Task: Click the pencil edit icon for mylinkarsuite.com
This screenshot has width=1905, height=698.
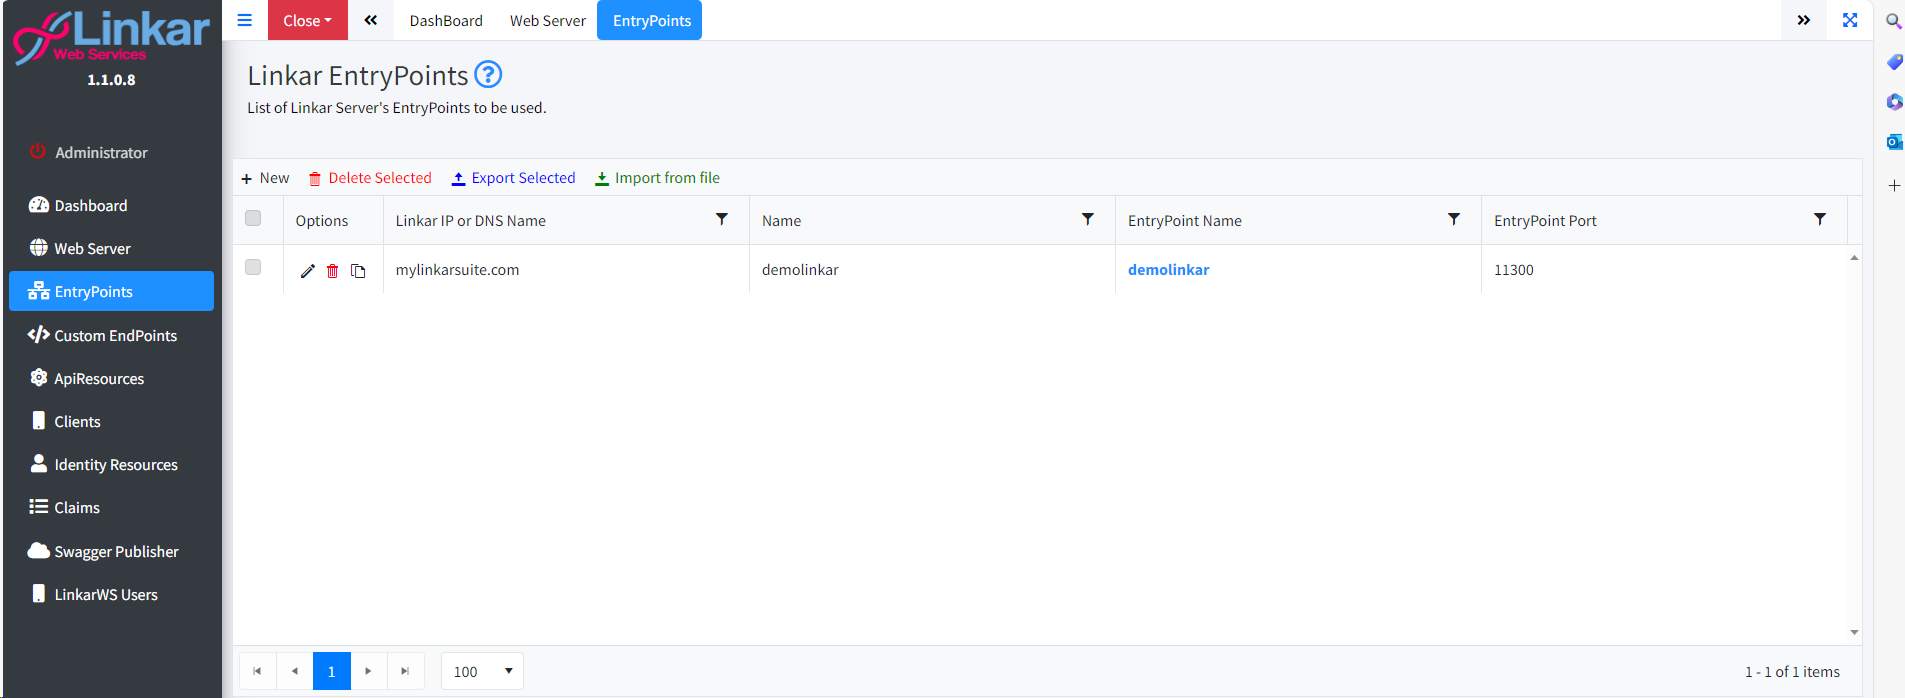Action: tap(308, 271)
